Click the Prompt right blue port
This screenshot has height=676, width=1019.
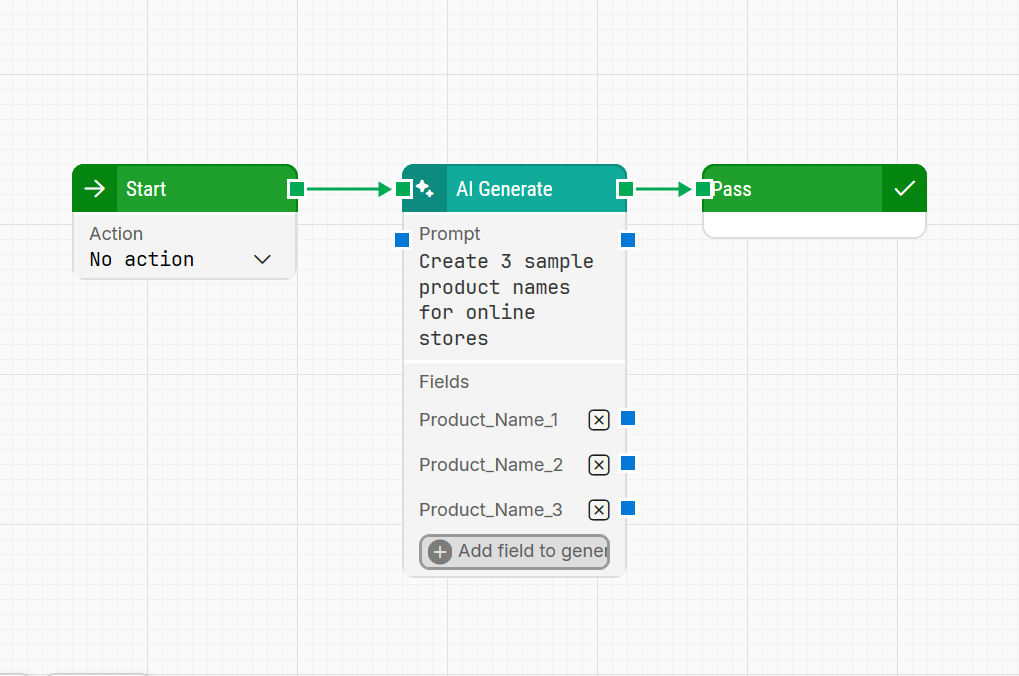(628, 240)
